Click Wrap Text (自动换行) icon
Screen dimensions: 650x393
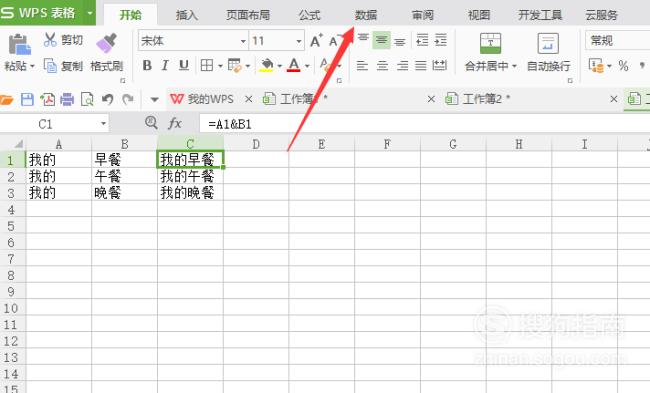click(x=548, y=44)
